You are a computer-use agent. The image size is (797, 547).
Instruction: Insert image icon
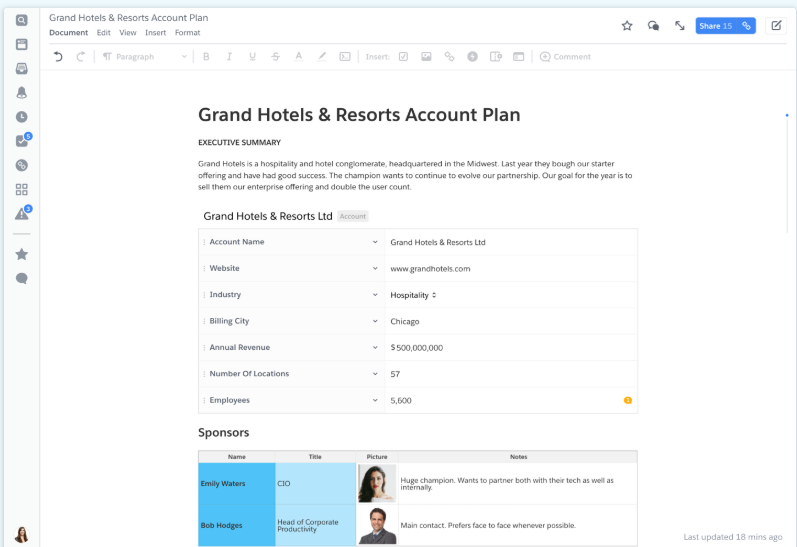point(426,56)
